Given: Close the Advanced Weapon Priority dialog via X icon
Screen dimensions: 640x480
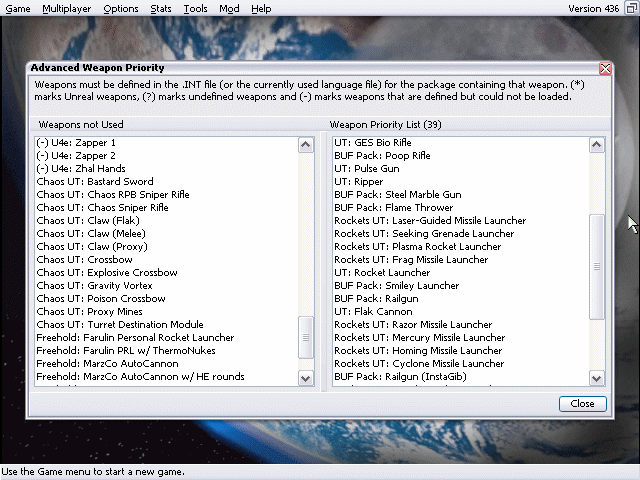Looking at the screenshot, I should click(x=605, y=69).
